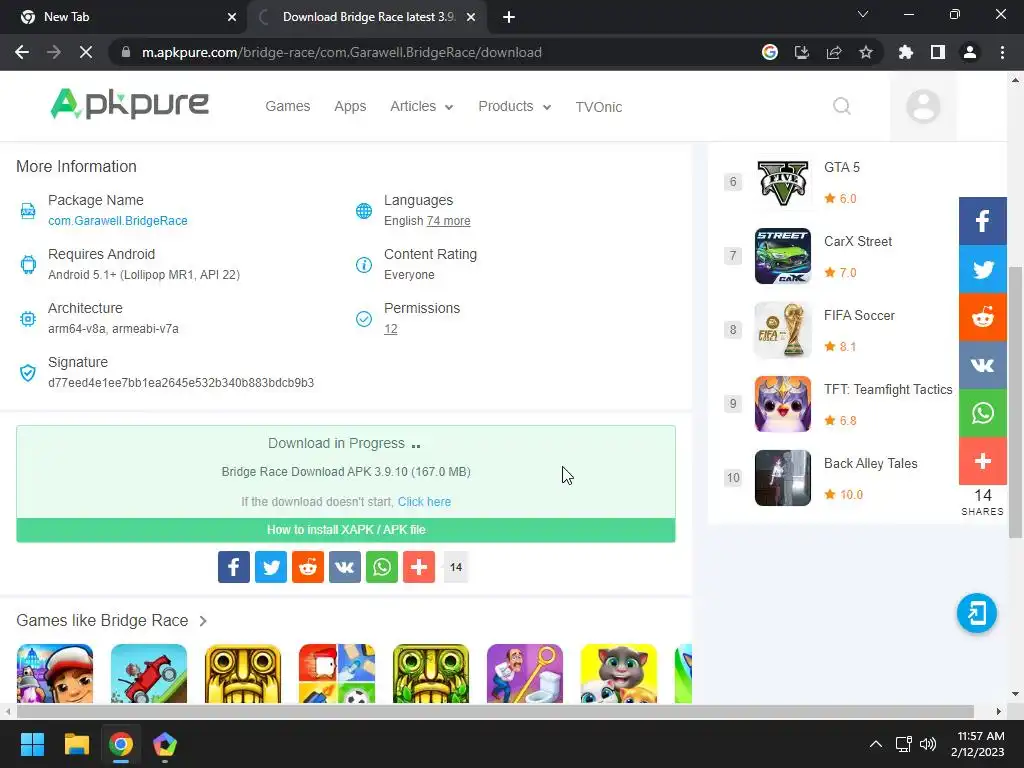Screen dimensions: 1024x768
Task: Click Reddit share button below download box
Action: (308, 567)
